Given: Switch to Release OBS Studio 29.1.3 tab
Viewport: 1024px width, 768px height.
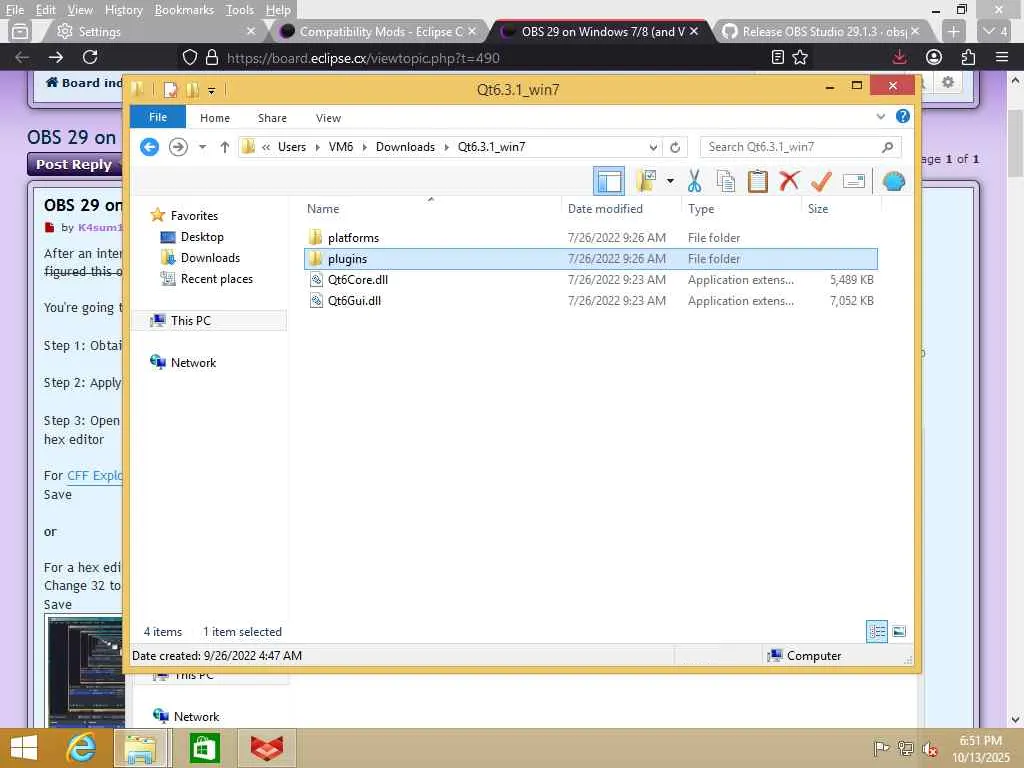Looking at the screenshot, I should [824, 31].
